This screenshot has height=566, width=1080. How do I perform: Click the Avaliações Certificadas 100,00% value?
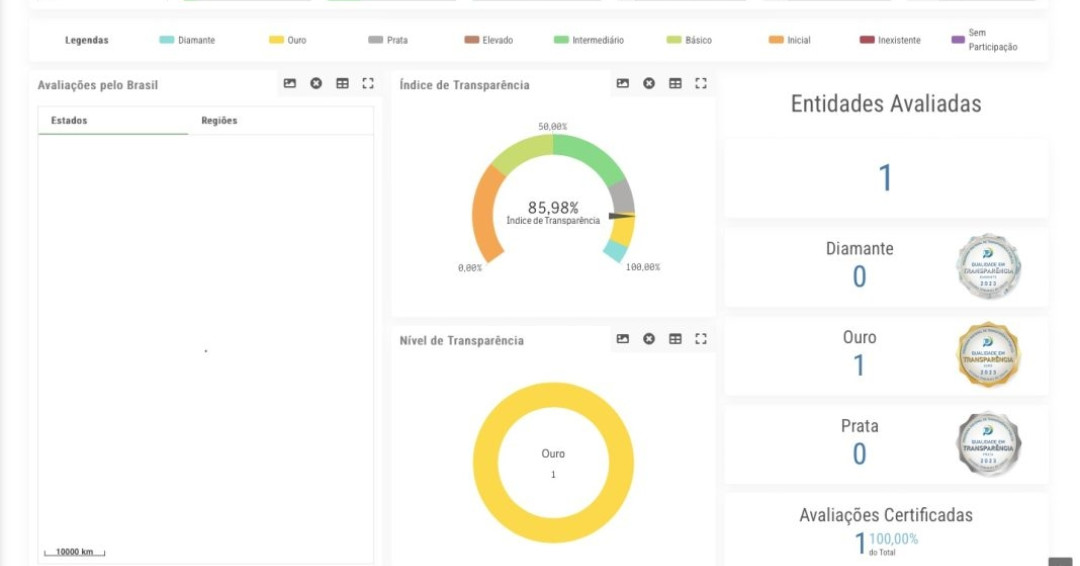[893, 539]
